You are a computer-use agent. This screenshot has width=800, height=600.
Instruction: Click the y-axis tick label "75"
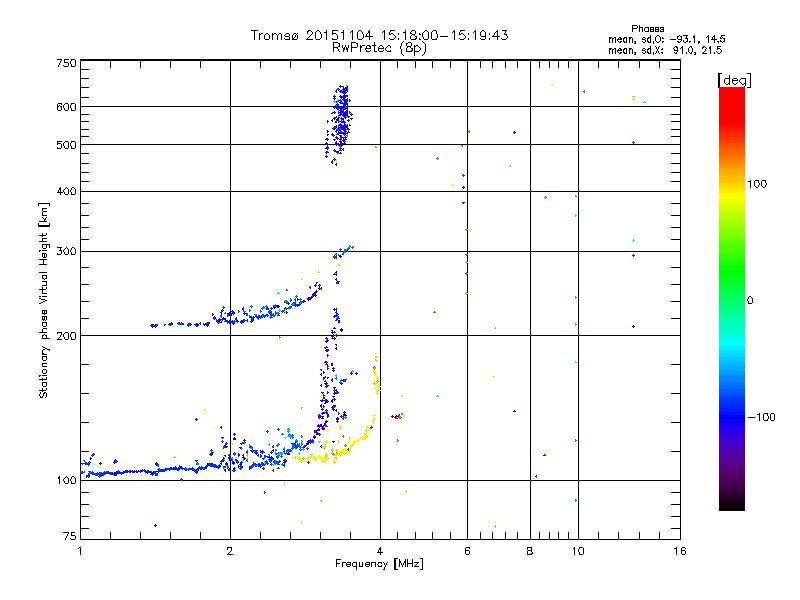70,536
